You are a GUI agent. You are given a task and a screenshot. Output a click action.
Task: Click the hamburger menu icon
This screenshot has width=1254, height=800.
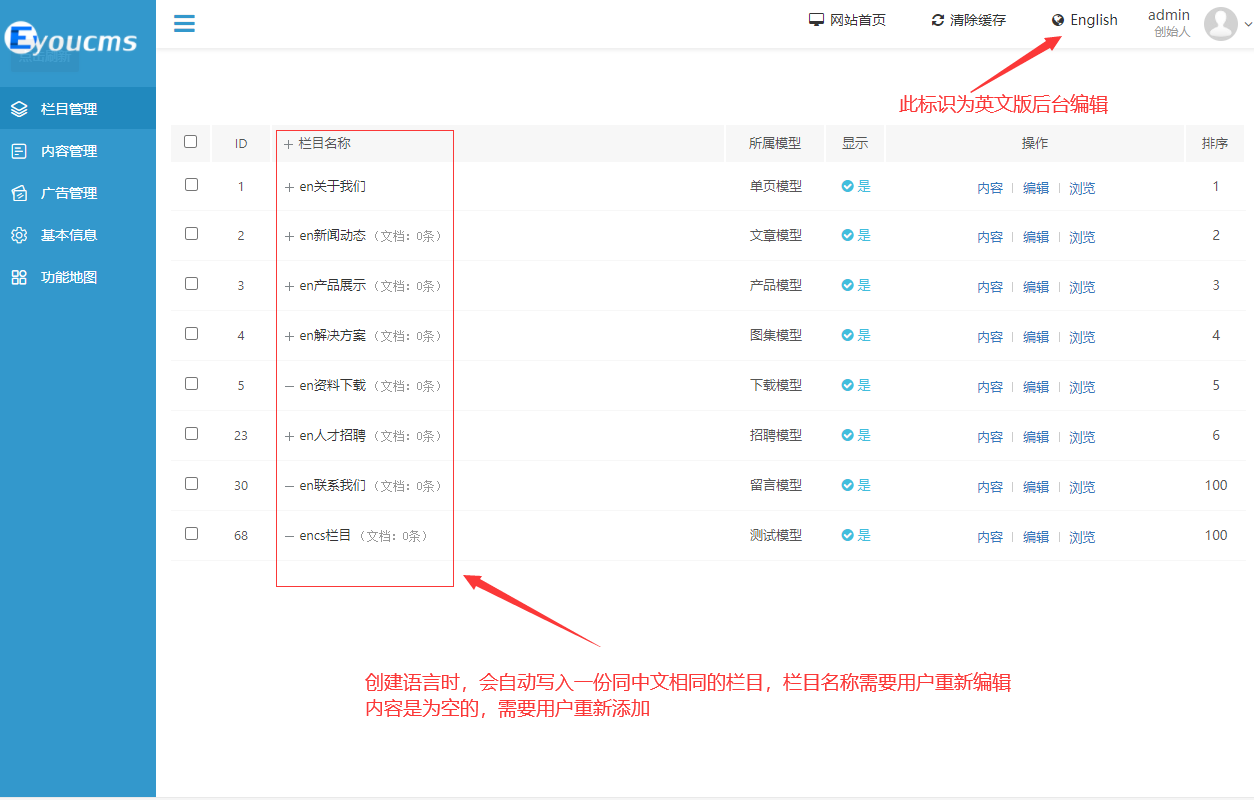[184, 23]
